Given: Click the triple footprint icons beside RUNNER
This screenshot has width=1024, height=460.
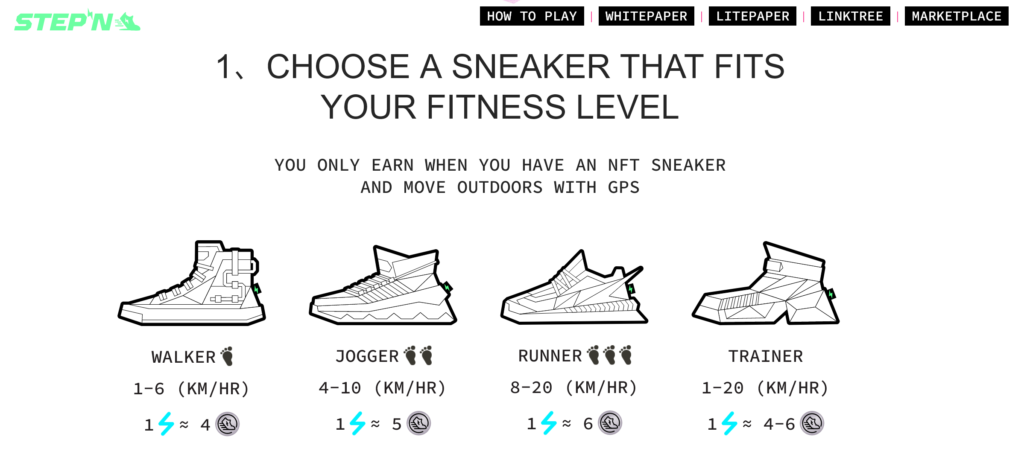Looking at the screenshot, I should tap(610, 355).
